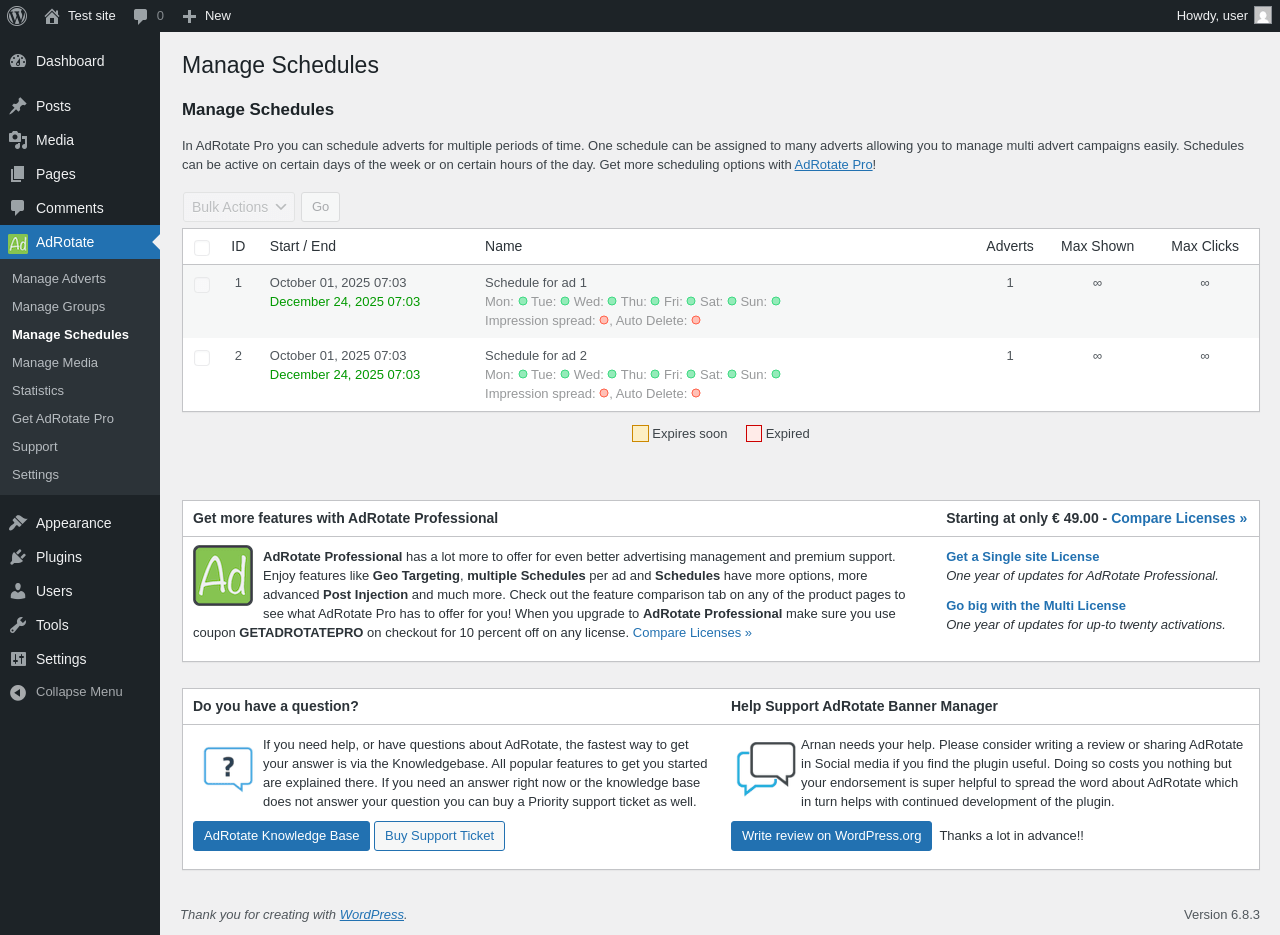Image resolution: width=1280 pixels, height=935 pixels.
Task: Click the Collapse Menu arrow icon
Action: click(x=18, y=692)
